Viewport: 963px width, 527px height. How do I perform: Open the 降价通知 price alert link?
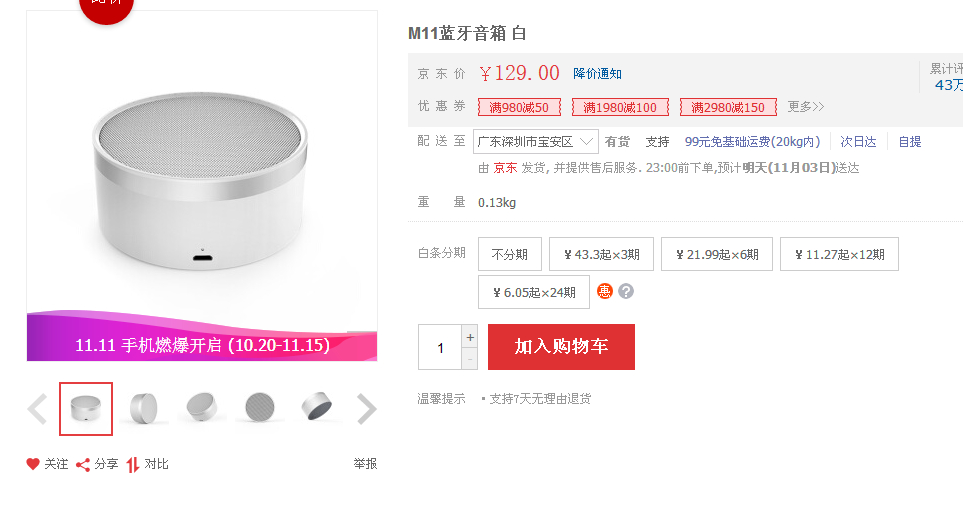point(597,74)
